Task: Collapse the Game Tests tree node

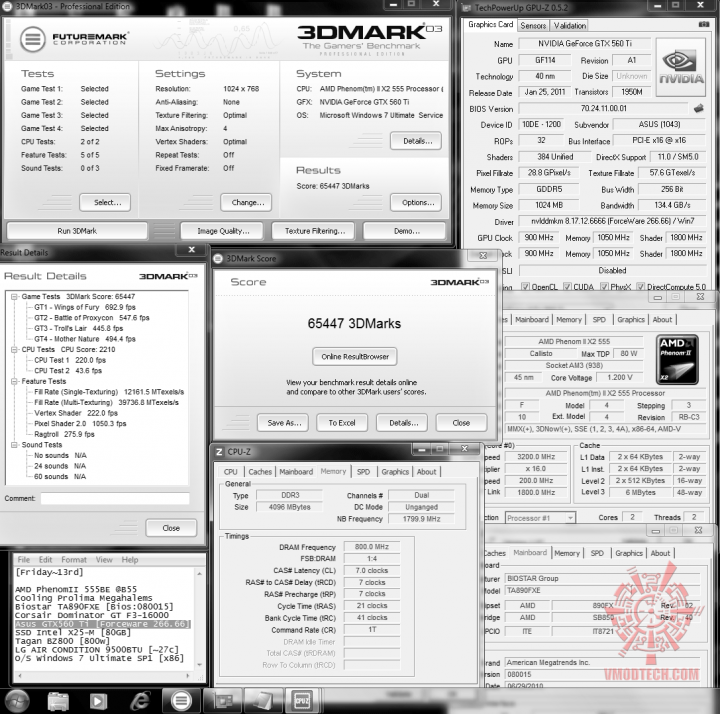Action: [14, 297]
